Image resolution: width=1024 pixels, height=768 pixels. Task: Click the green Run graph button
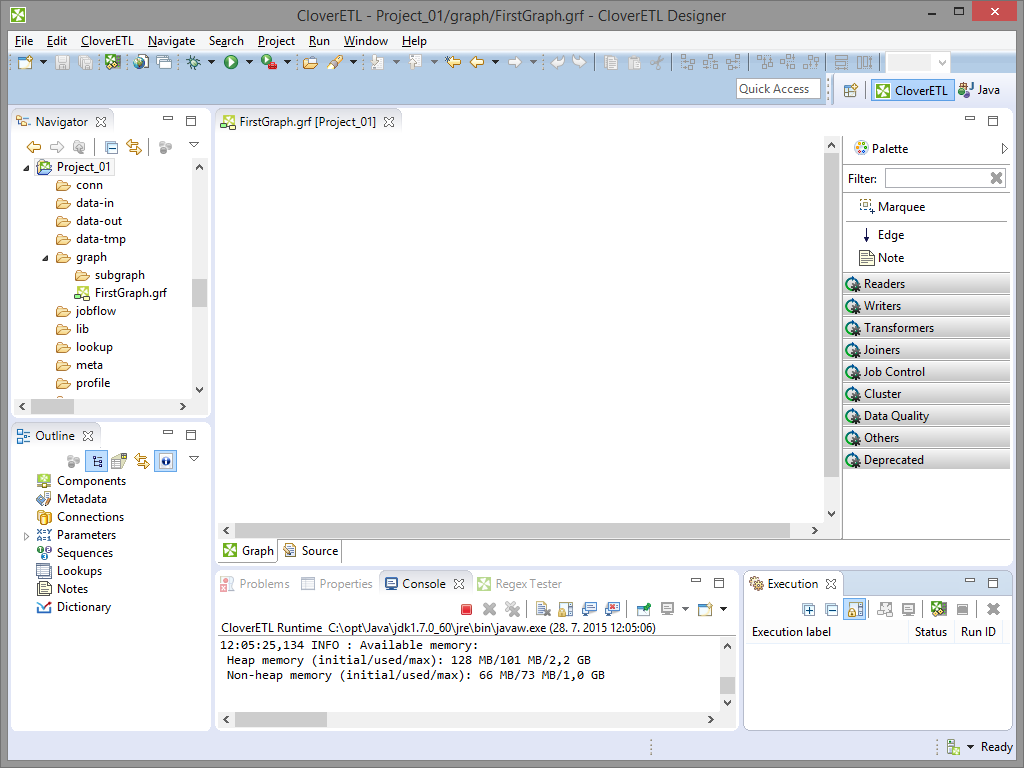(x=231, y=62)
